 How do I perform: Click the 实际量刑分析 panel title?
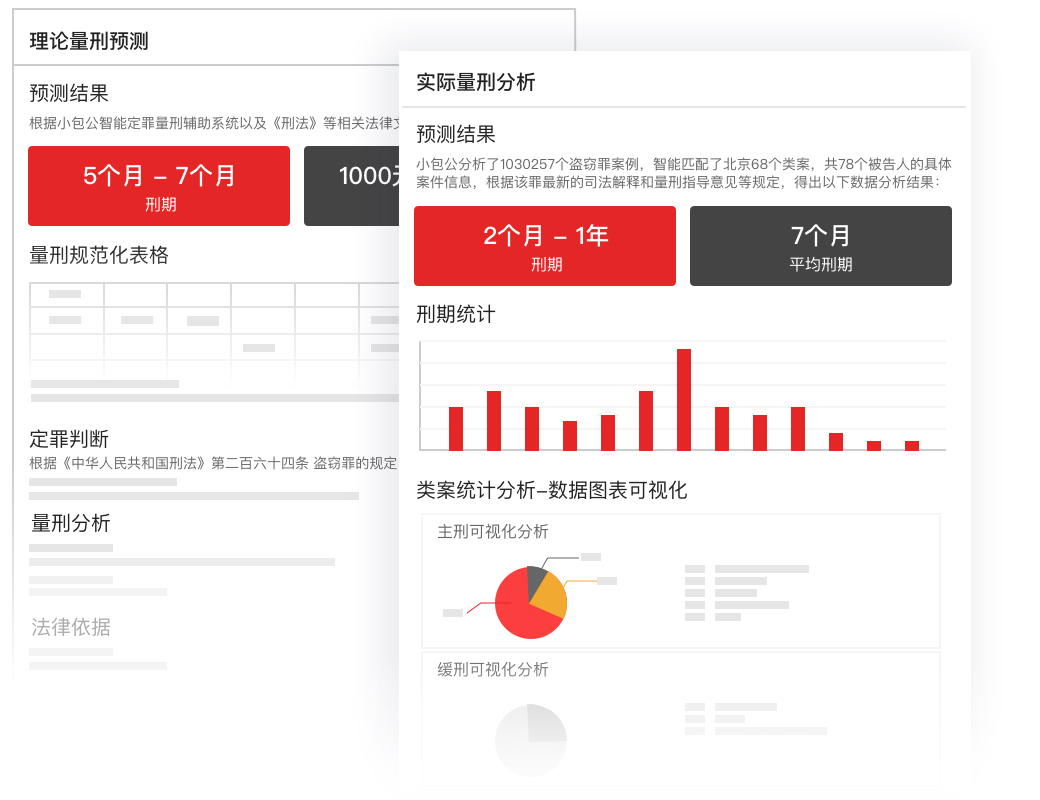[x=476, y=82]
